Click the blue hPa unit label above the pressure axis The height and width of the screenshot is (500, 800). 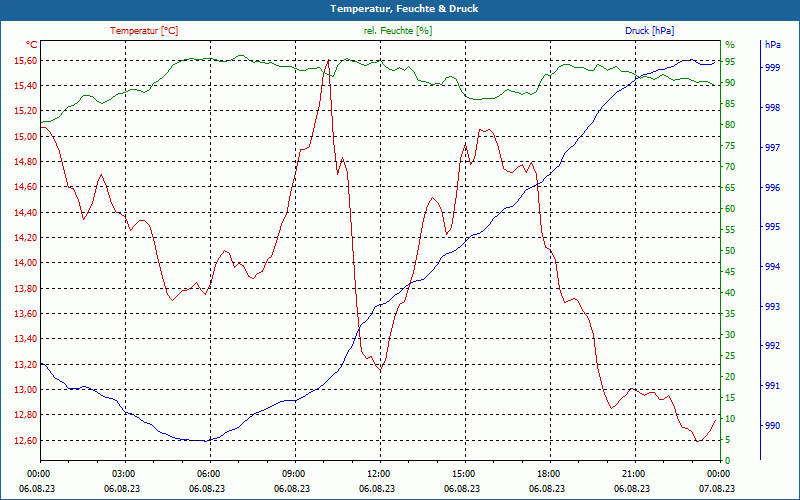tap(772, 44)
